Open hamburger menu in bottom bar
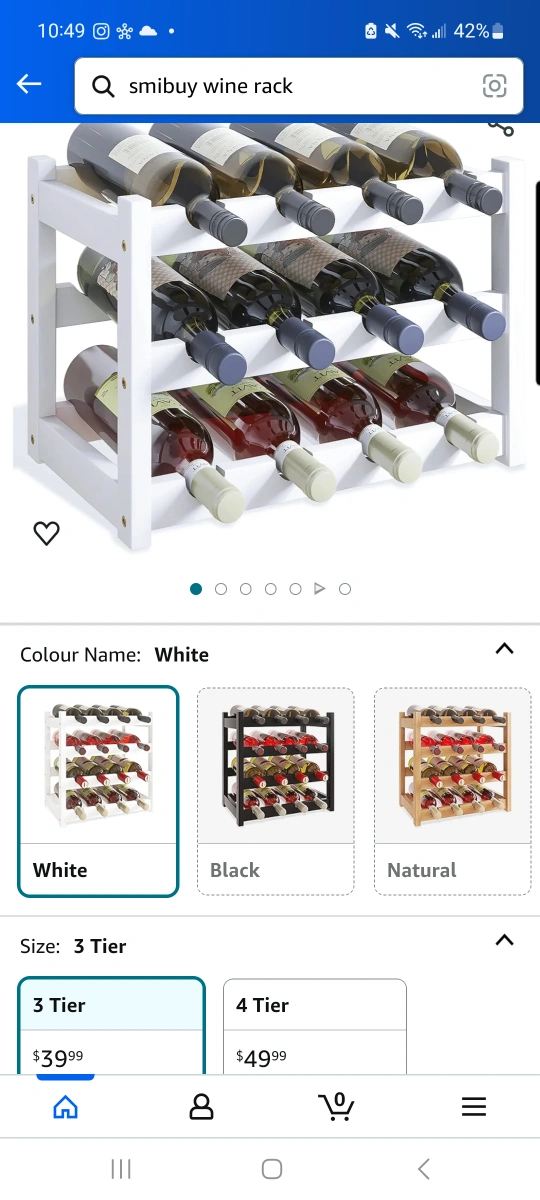Screen dimensions: 540x1200 tap(473, 1106)
